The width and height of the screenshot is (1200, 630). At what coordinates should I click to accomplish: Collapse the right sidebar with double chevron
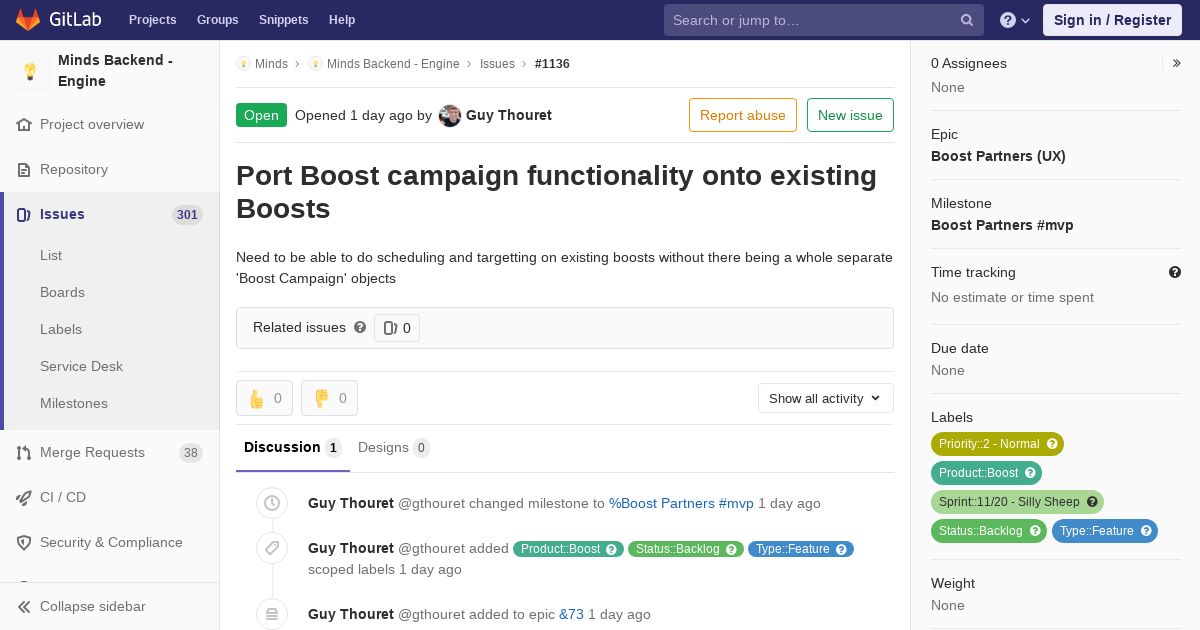pos(1177,63)
